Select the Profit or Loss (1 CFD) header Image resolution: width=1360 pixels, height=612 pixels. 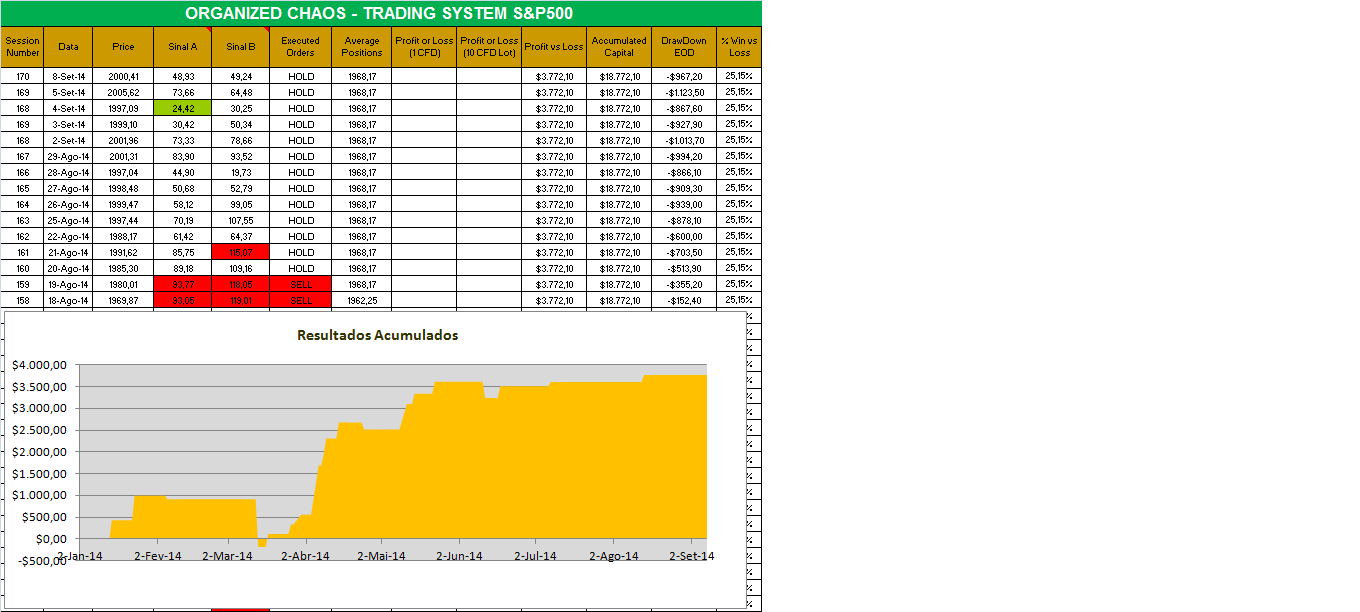click(x=424, y=47)
